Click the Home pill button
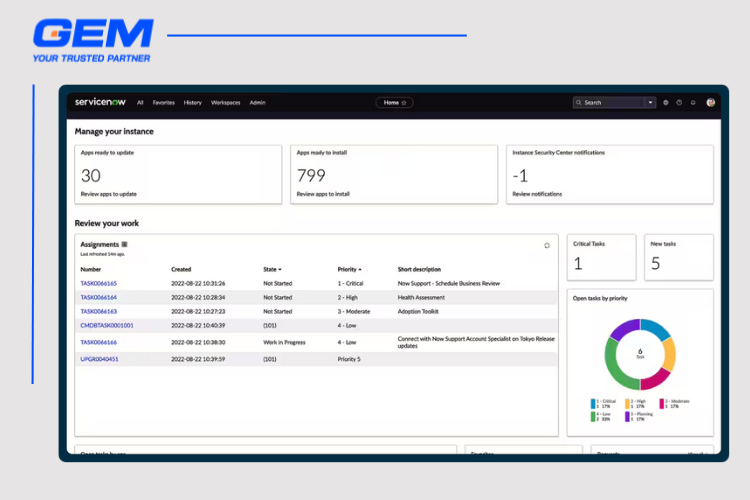Screen dimensions: 750x500 click(x=395, y=102)
